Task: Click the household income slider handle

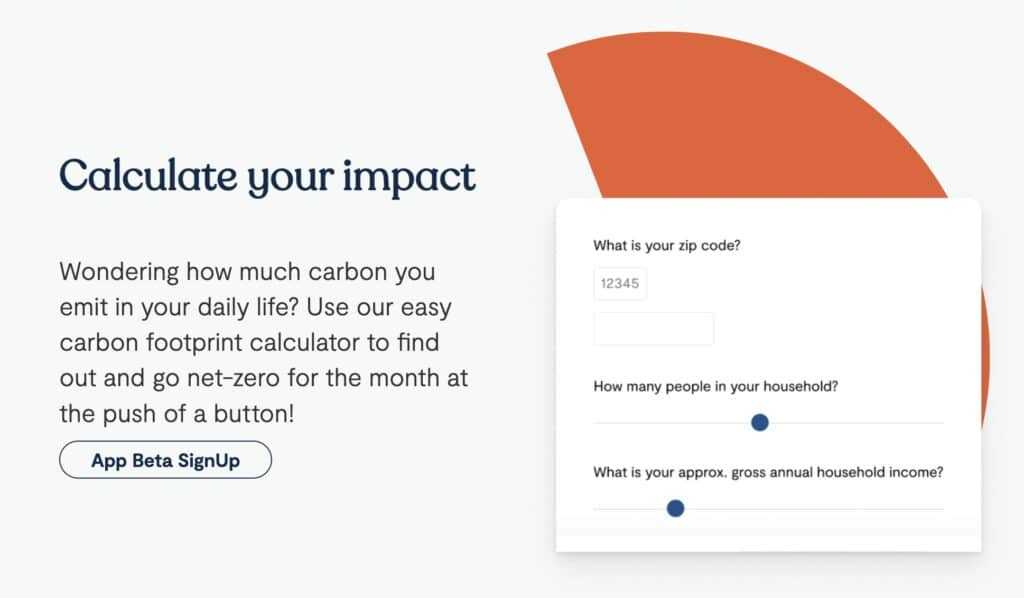Action: (675, 508)
